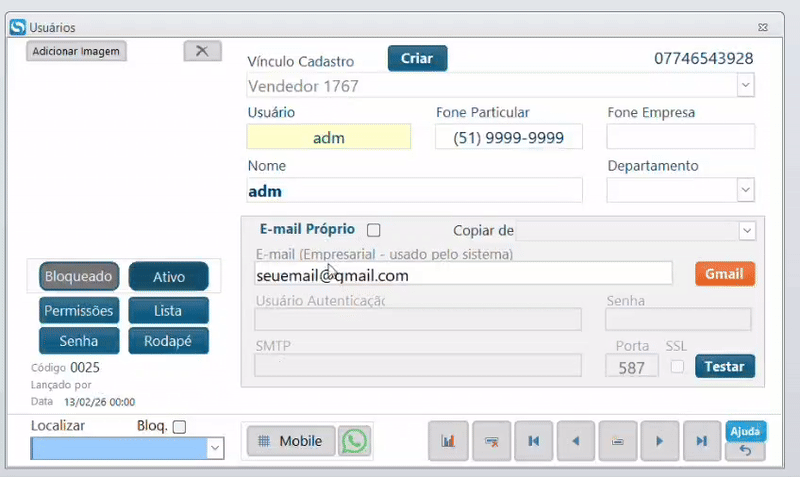
Task: Go to the next record arrow
Action: (659, 441)
